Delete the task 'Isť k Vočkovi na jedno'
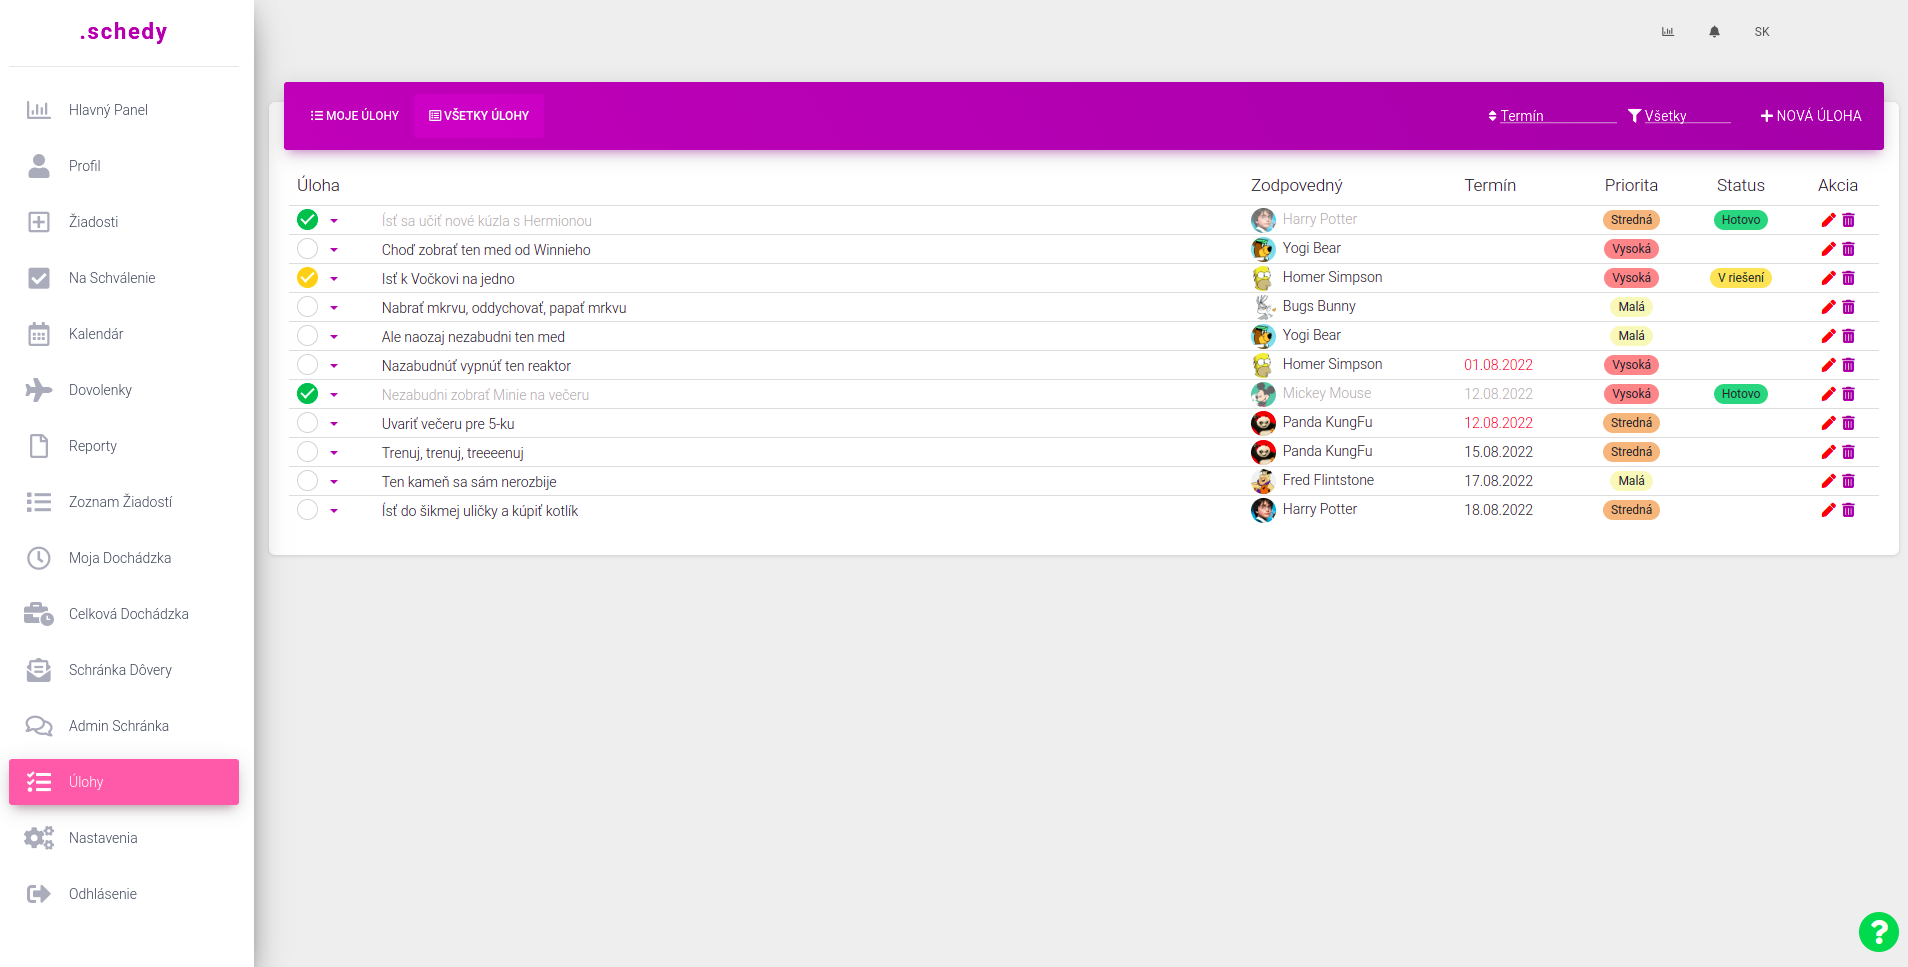The image size is (1908, 967). pyautogui.click(x=1848, y=278)
